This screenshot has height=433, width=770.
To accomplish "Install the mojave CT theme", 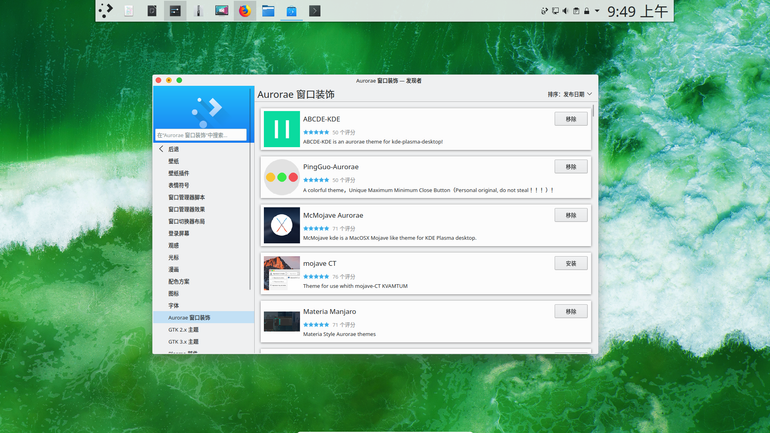I will coord(571,264).
